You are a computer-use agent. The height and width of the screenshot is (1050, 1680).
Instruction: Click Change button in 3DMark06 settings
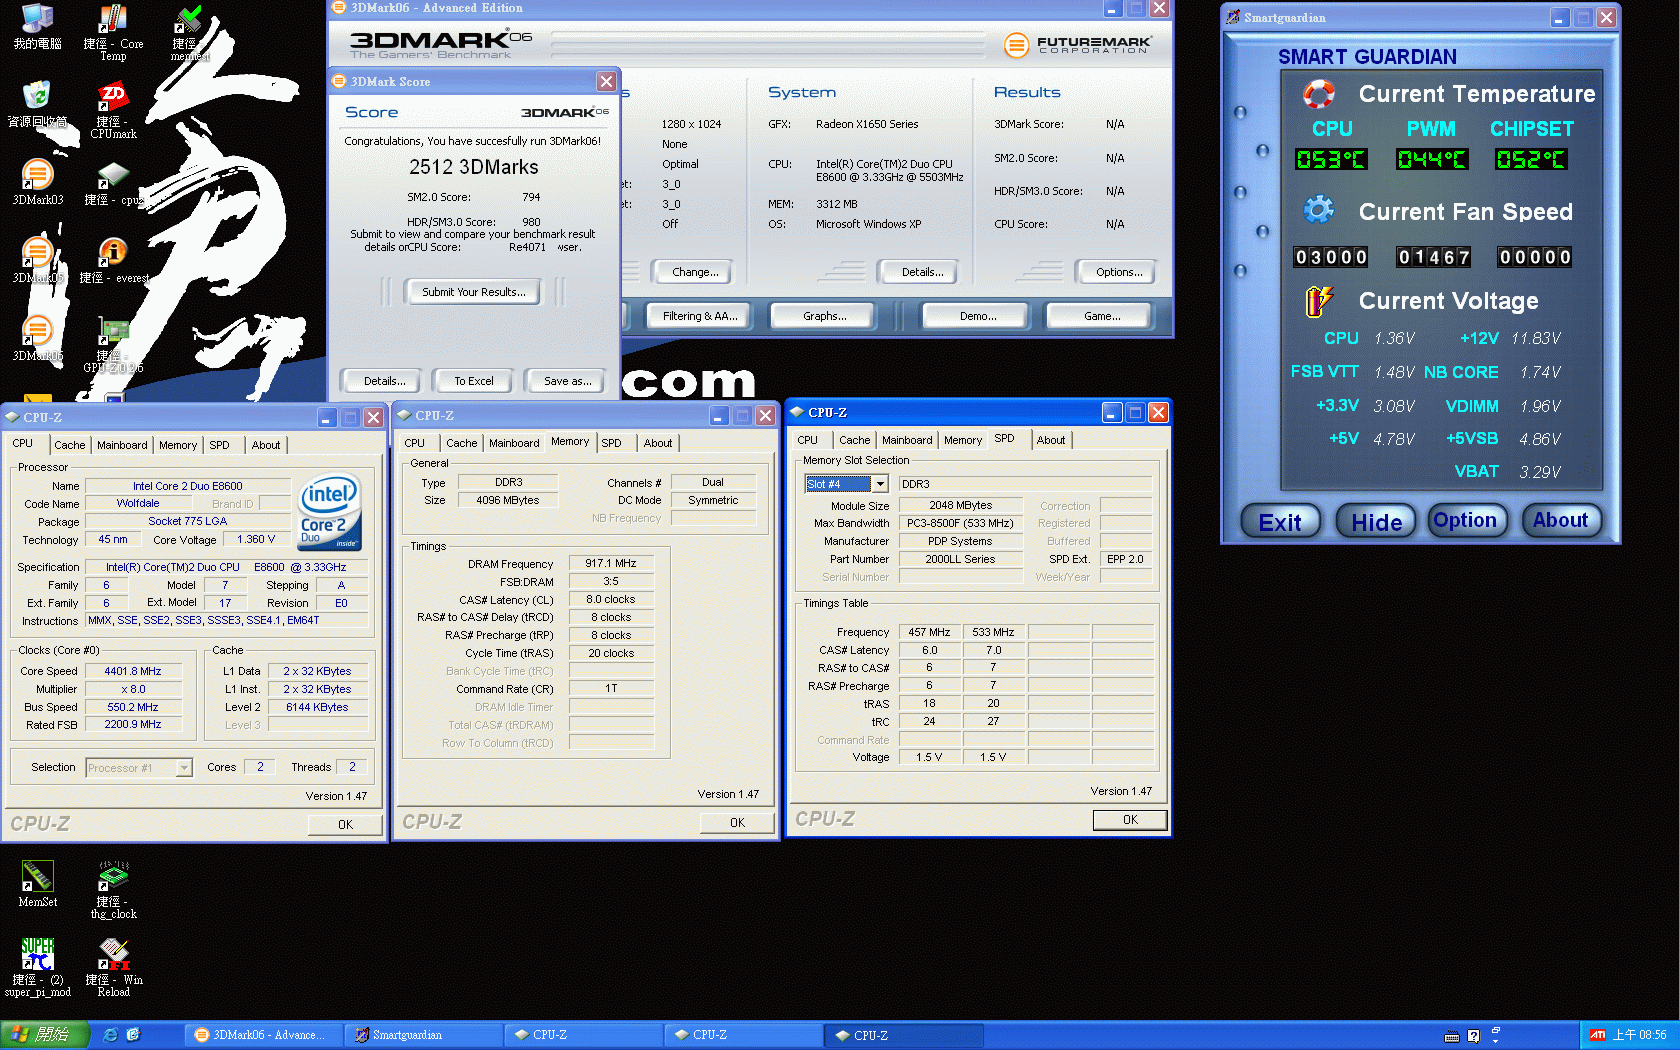tap(695, 272)
